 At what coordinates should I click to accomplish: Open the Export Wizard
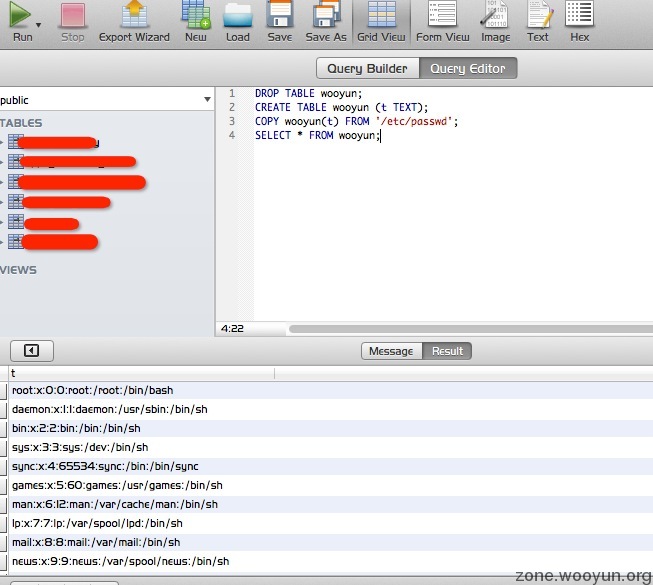[x=134, y=20]
